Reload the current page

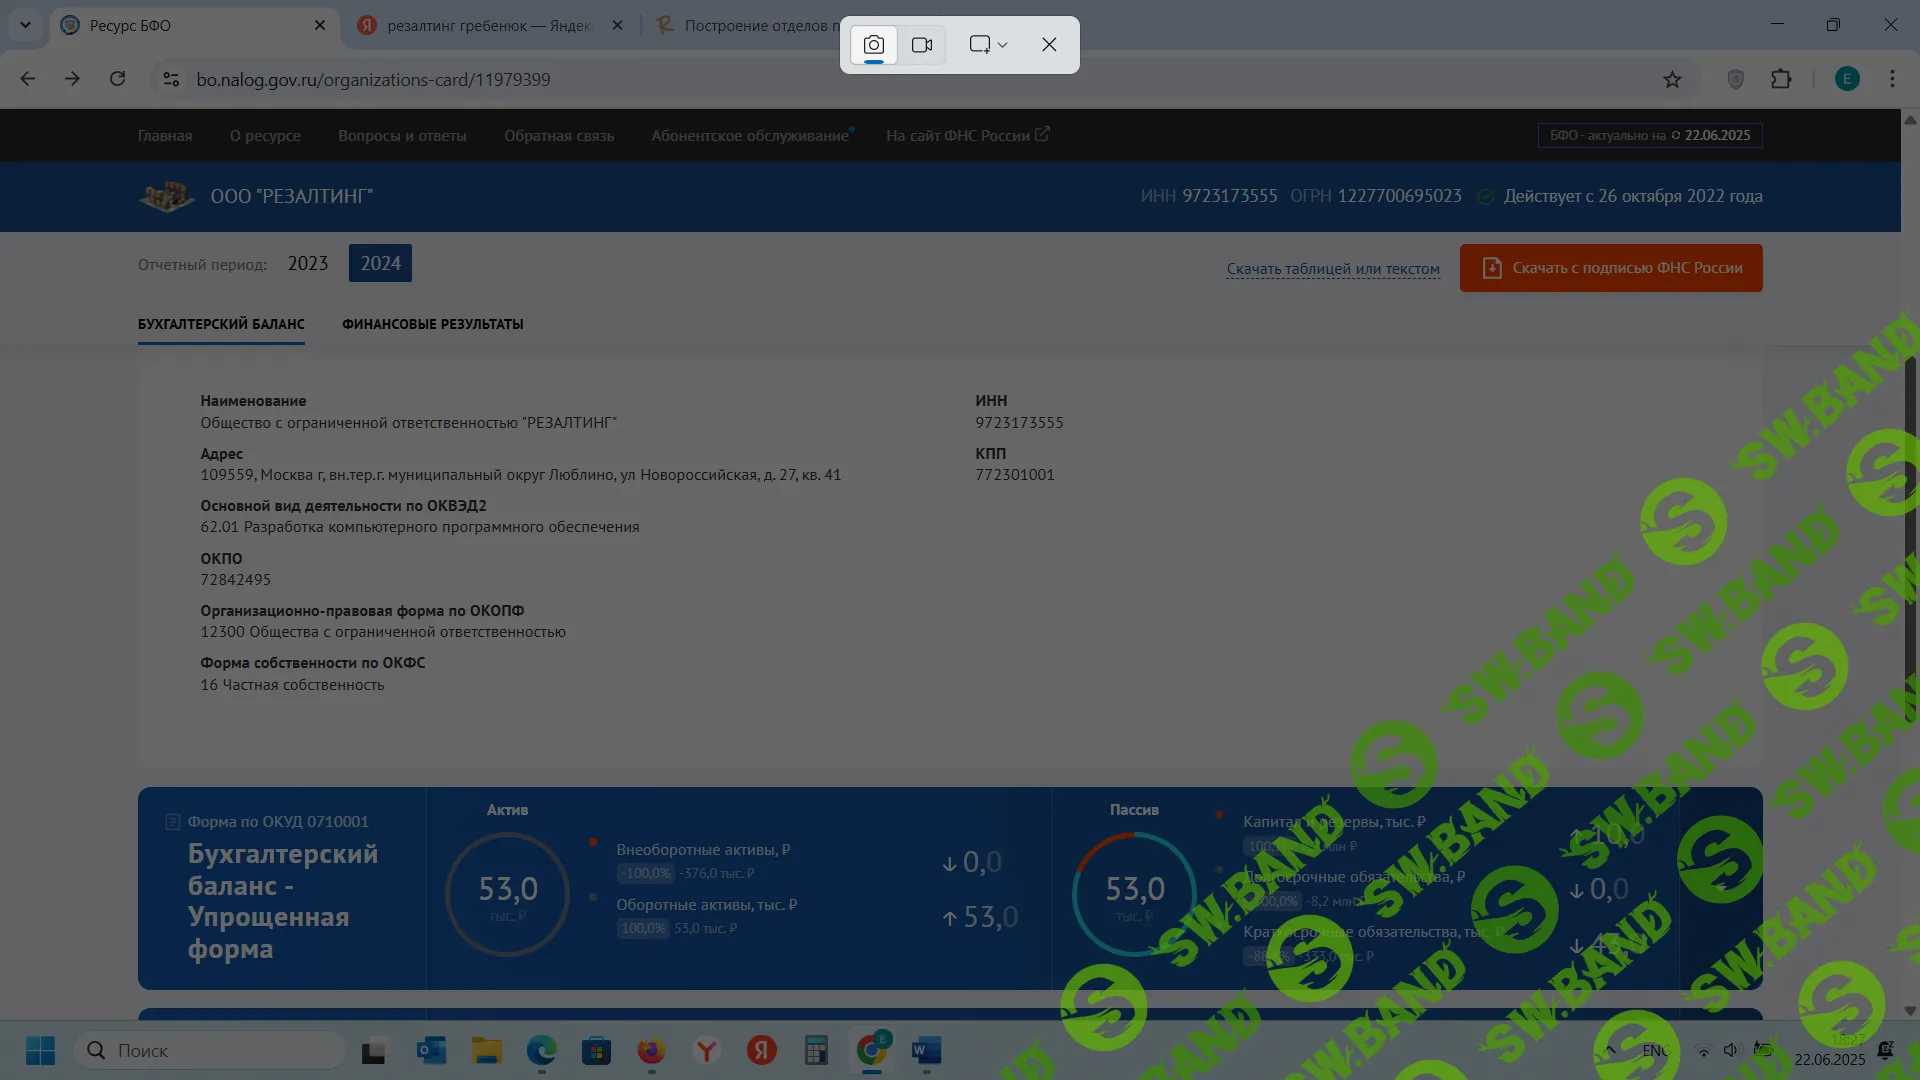point(117,79)
